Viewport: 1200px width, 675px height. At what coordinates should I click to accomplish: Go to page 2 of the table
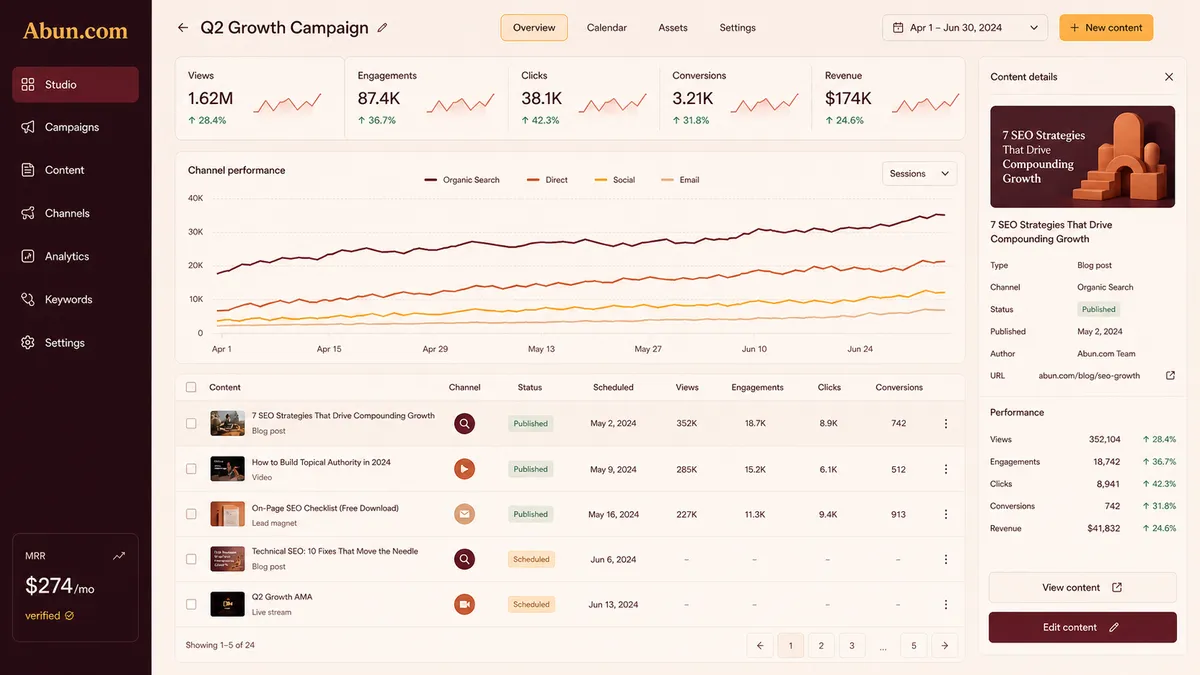click(821, 646)
